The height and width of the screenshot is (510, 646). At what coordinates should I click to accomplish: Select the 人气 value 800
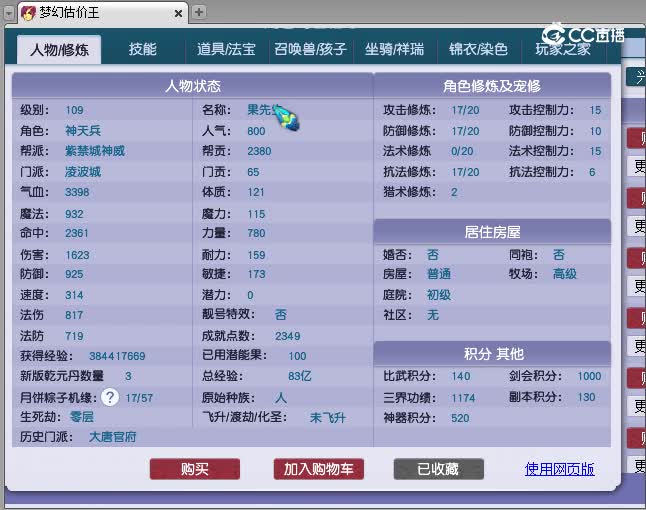tap(256, 131)
